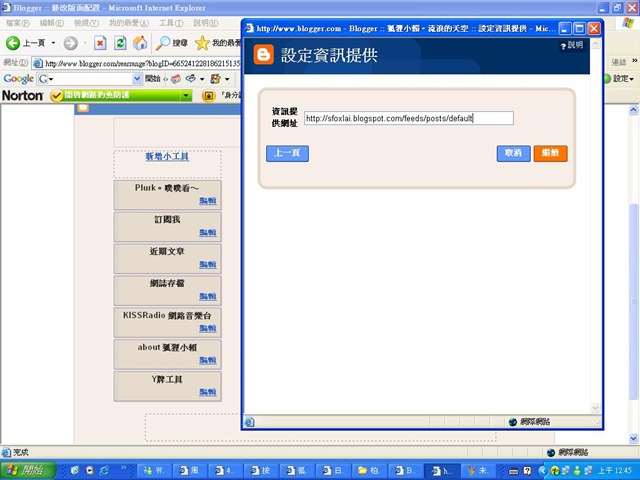
Task: Click the Google toolbar news icon
Action: point(176,79)
